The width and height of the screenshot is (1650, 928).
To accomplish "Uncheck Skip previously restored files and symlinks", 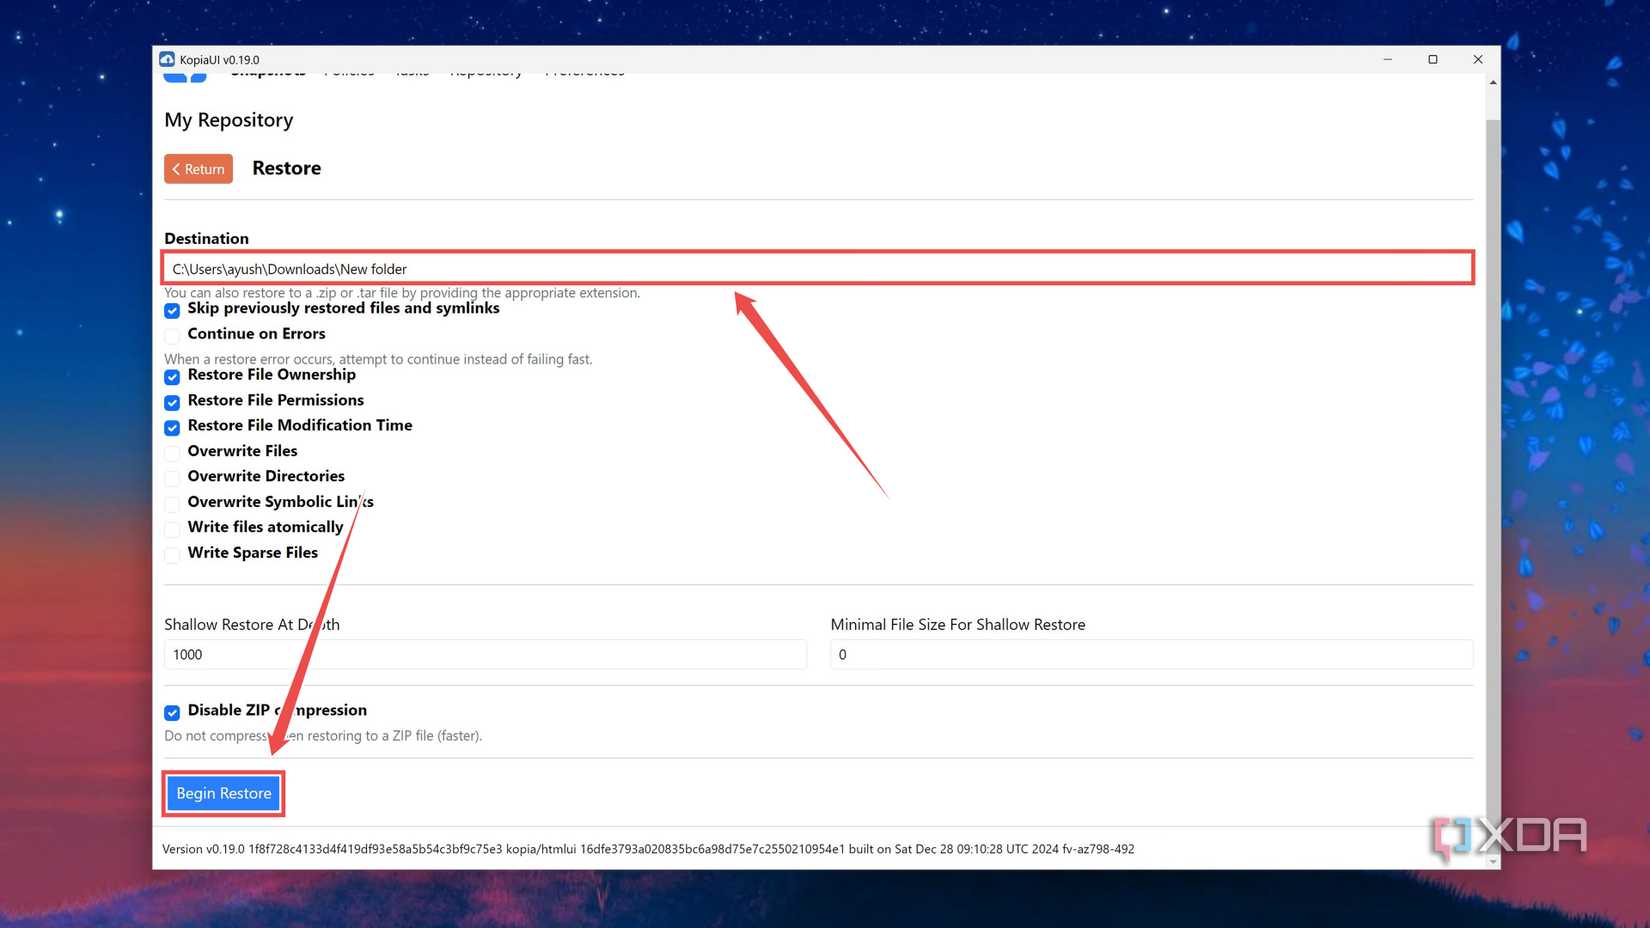I will [171, 311].
